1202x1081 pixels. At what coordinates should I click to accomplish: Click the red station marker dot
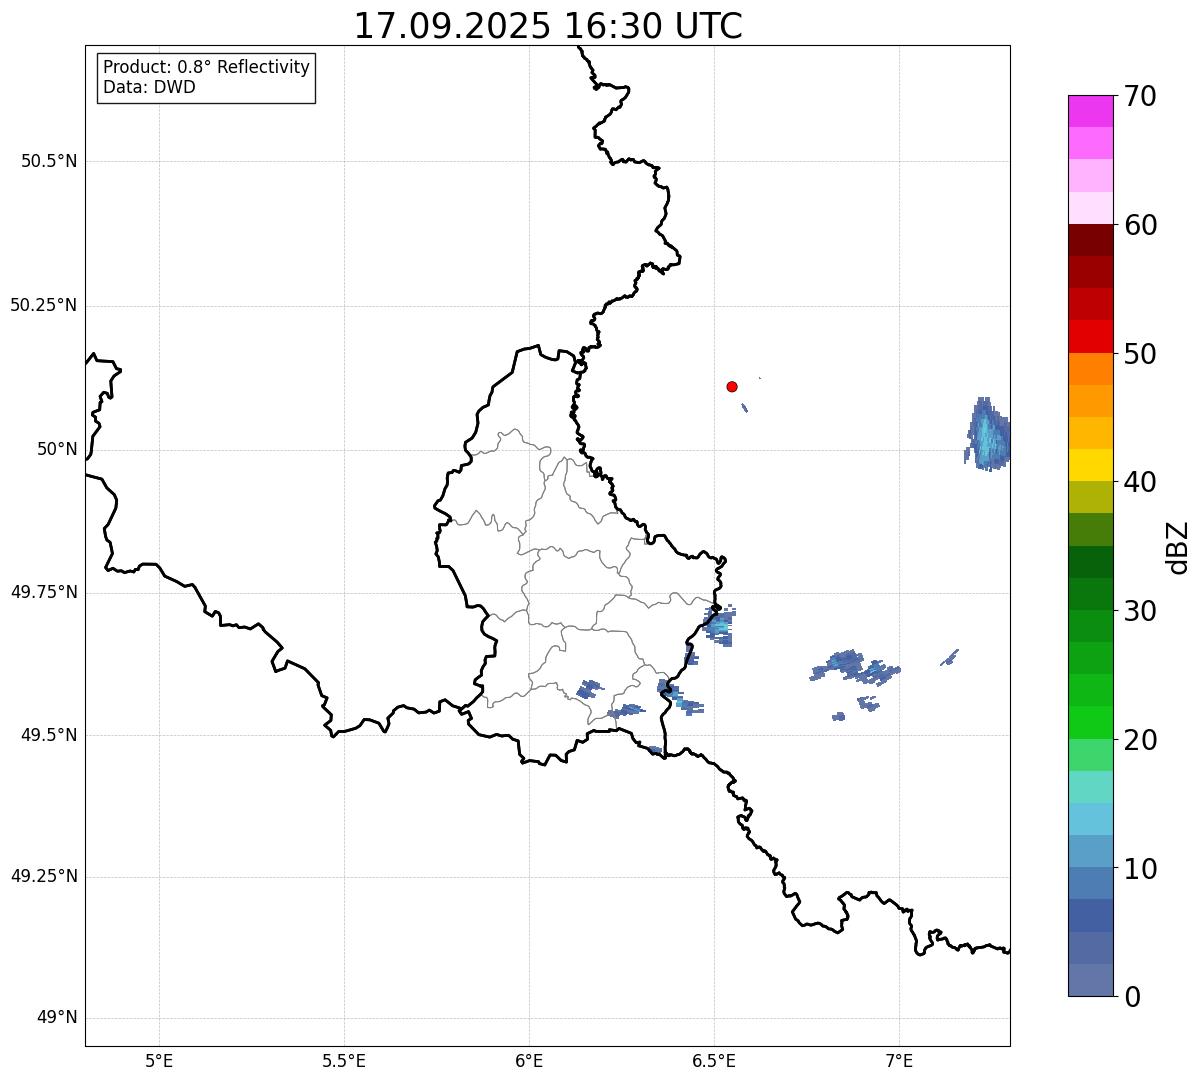pos(732,386)
